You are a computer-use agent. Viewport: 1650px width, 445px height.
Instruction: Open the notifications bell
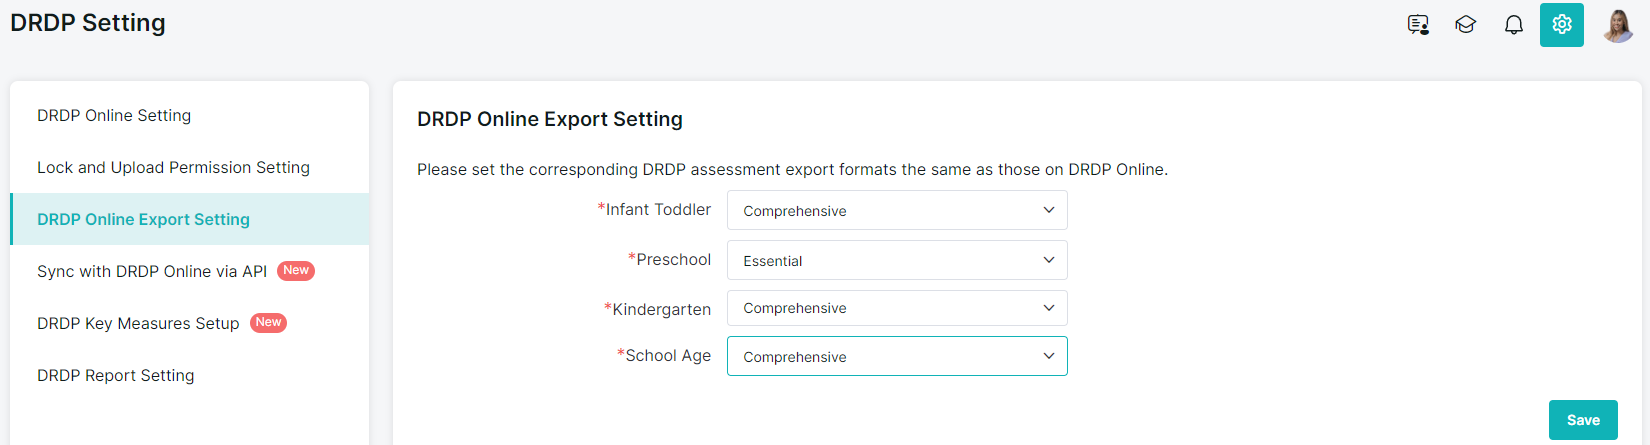pyautogui.click(x=1514, y=25)
